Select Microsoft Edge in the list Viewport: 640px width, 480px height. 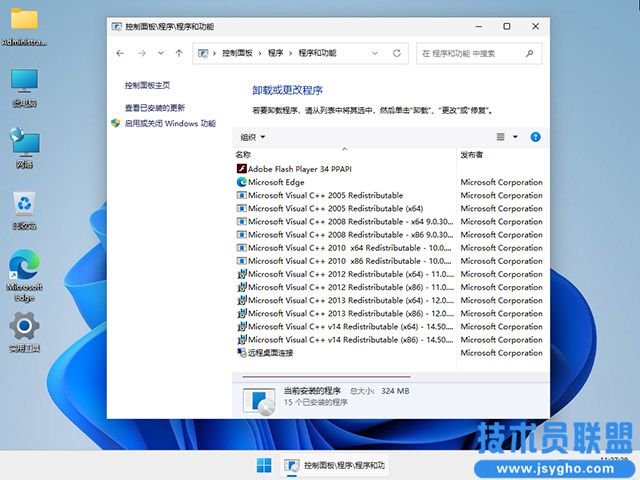pos(276,182)
